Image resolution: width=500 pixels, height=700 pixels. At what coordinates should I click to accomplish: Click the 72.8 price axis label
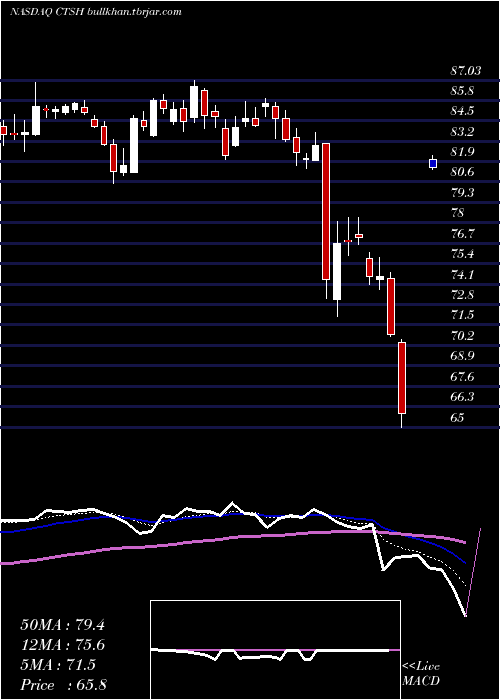[462, 295]
